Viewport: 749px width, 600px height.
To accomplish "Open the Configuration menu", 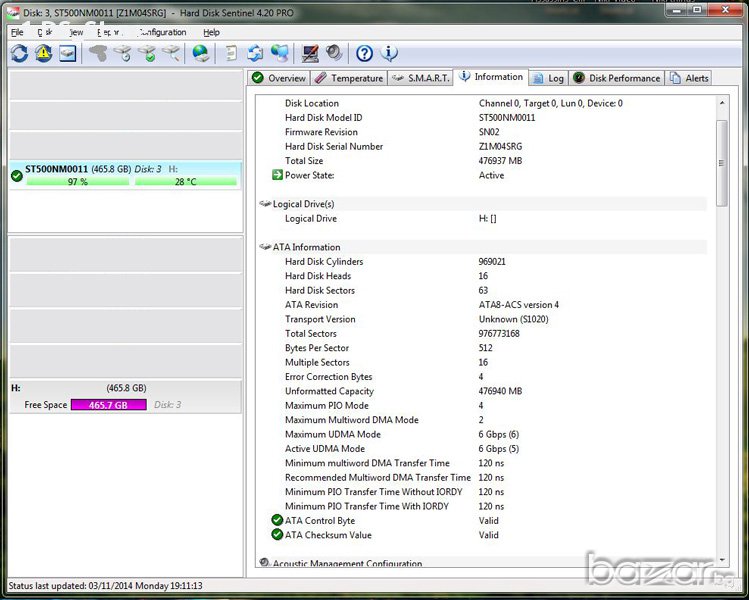I will pos(162,32).
